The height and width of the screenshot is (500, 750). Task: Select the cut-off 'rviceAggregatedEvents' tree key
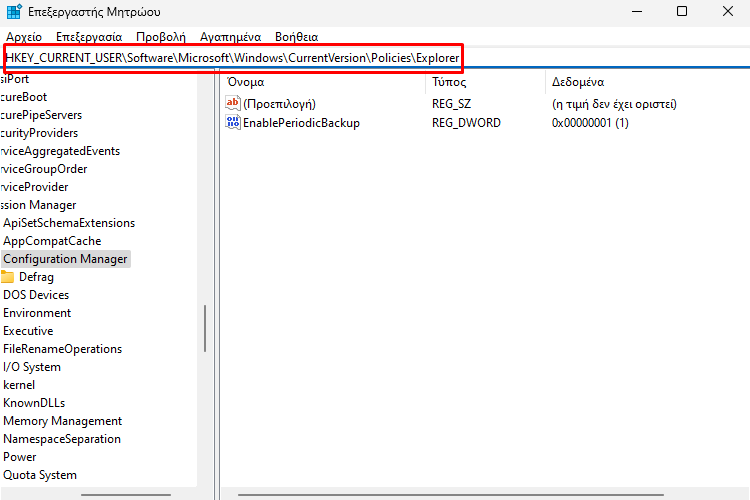pos(60,151)
